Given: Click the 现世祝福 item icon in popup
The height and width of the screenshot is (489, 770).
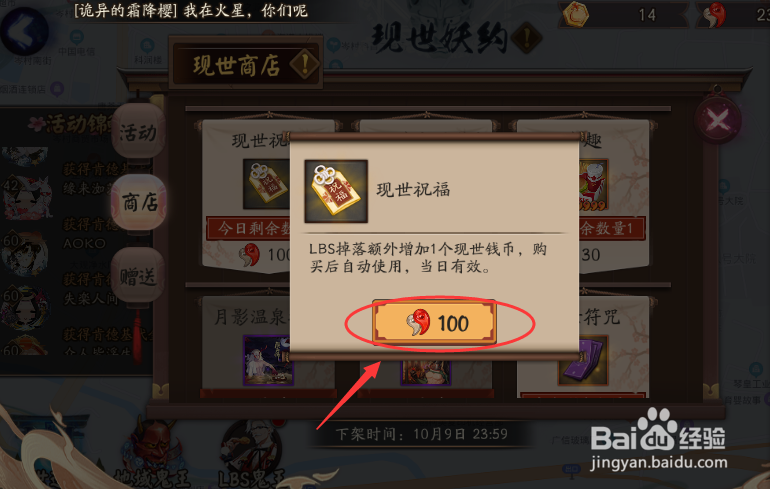Looking at the screenshot, I should [336, 191].
